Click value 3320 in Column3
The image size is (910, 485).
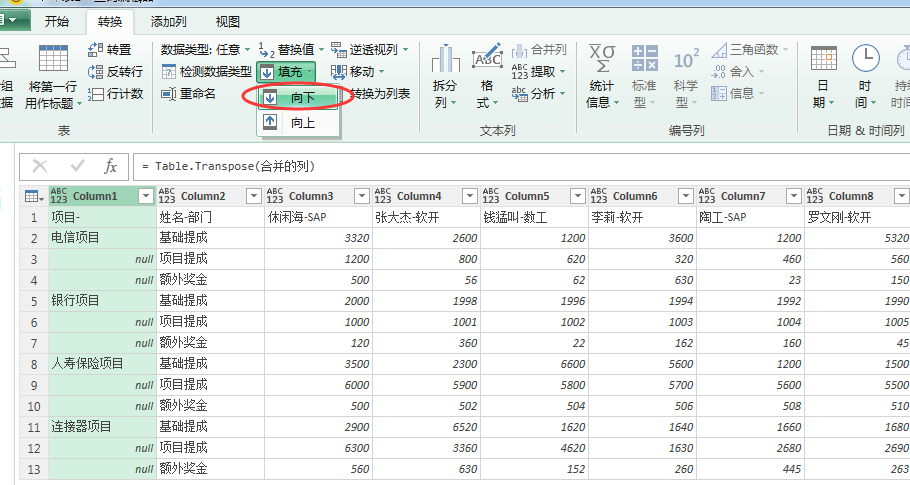[318, 238]
